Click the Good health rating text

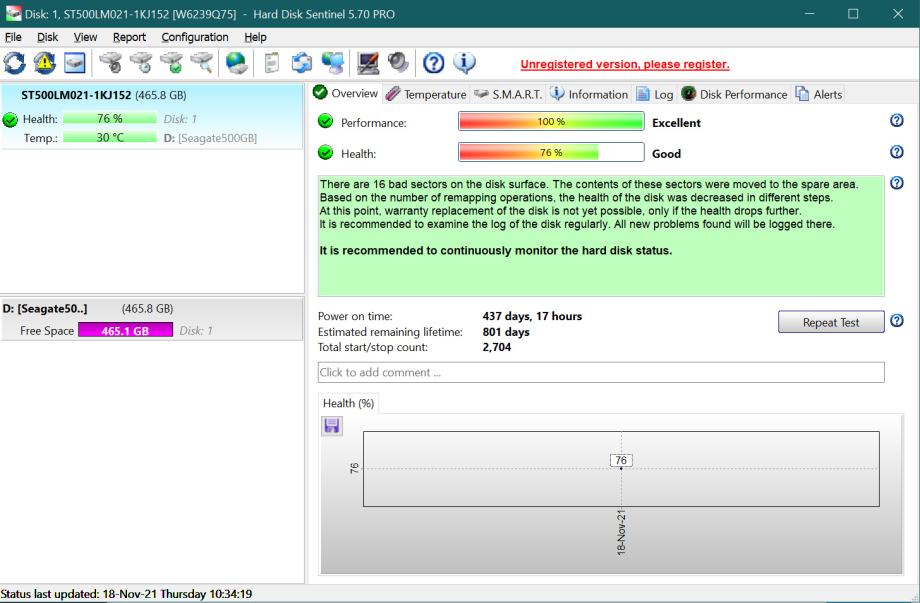pos(667,154)
